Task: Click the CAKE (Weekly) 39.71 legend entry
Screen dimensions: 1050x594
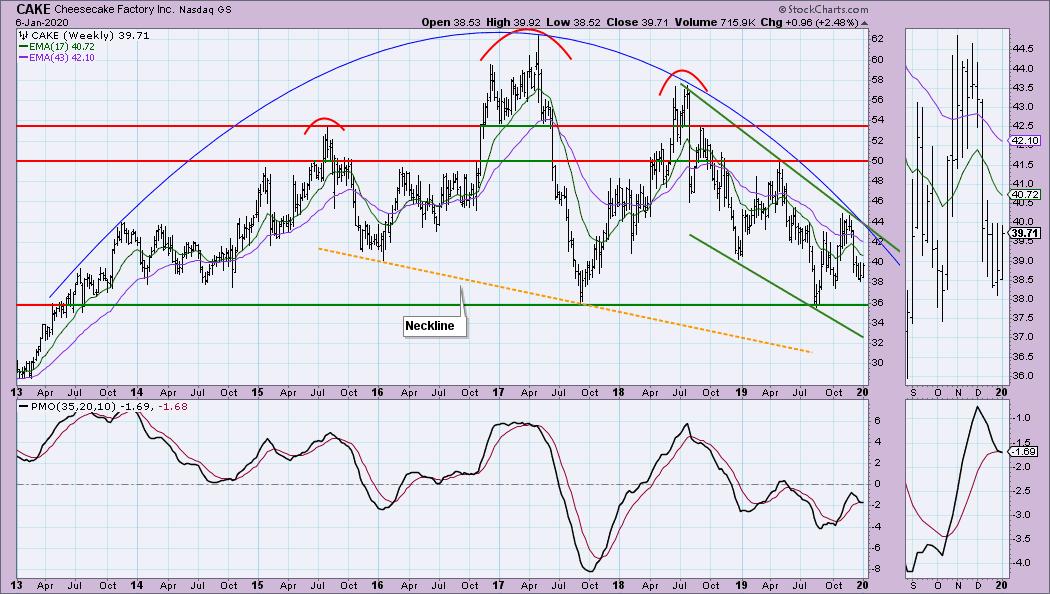Action: click(90, 35)
